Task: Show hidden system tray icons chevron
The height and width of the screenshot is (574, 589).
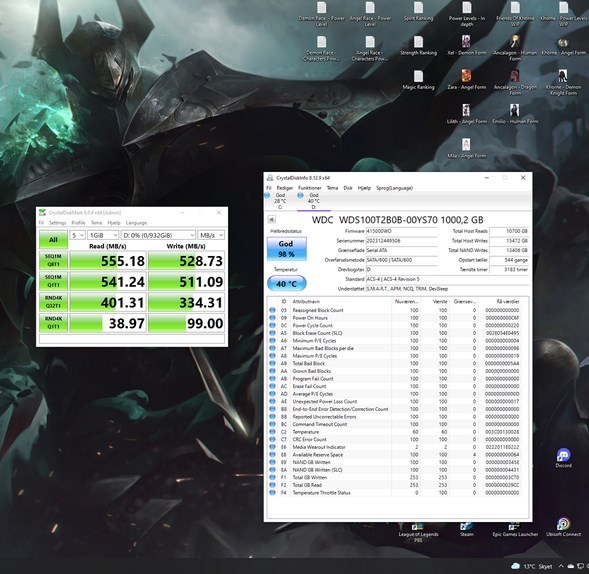Action: point(561,566)
